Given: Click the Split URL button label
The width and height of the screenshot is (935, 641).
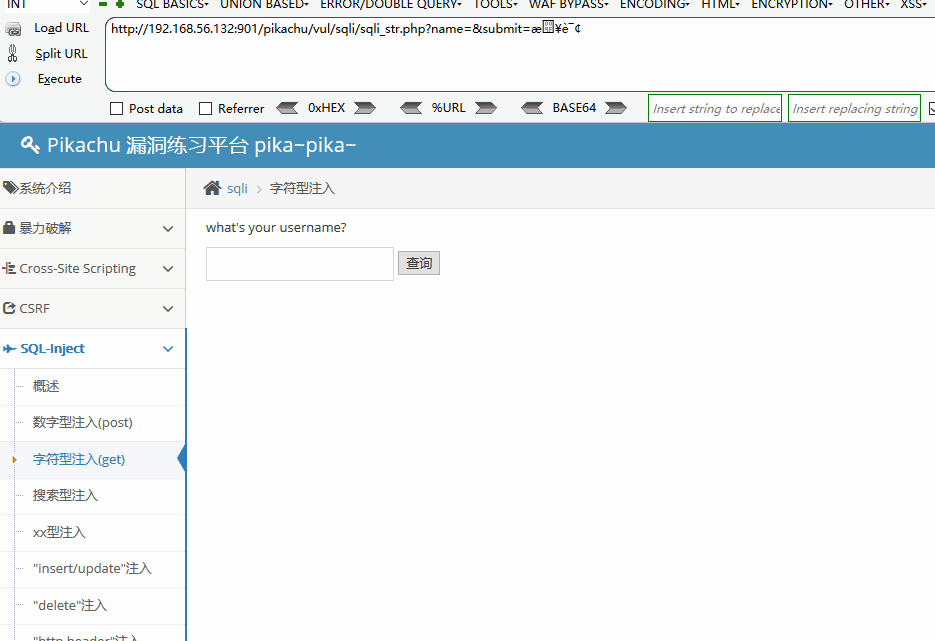Looking at the screenshot, I should pos(61,54).
